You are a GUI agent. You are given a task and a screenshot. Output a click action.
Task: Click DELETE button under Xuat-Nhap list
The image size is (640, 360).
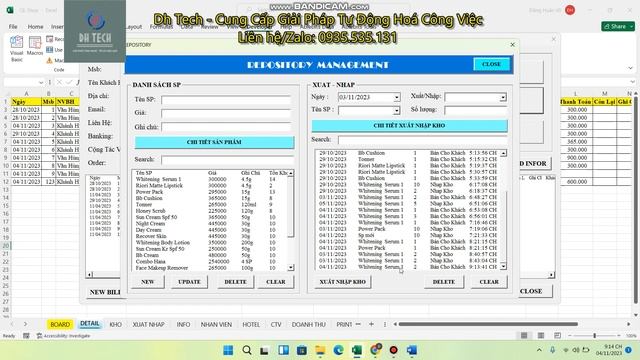[x=444, y=282]
